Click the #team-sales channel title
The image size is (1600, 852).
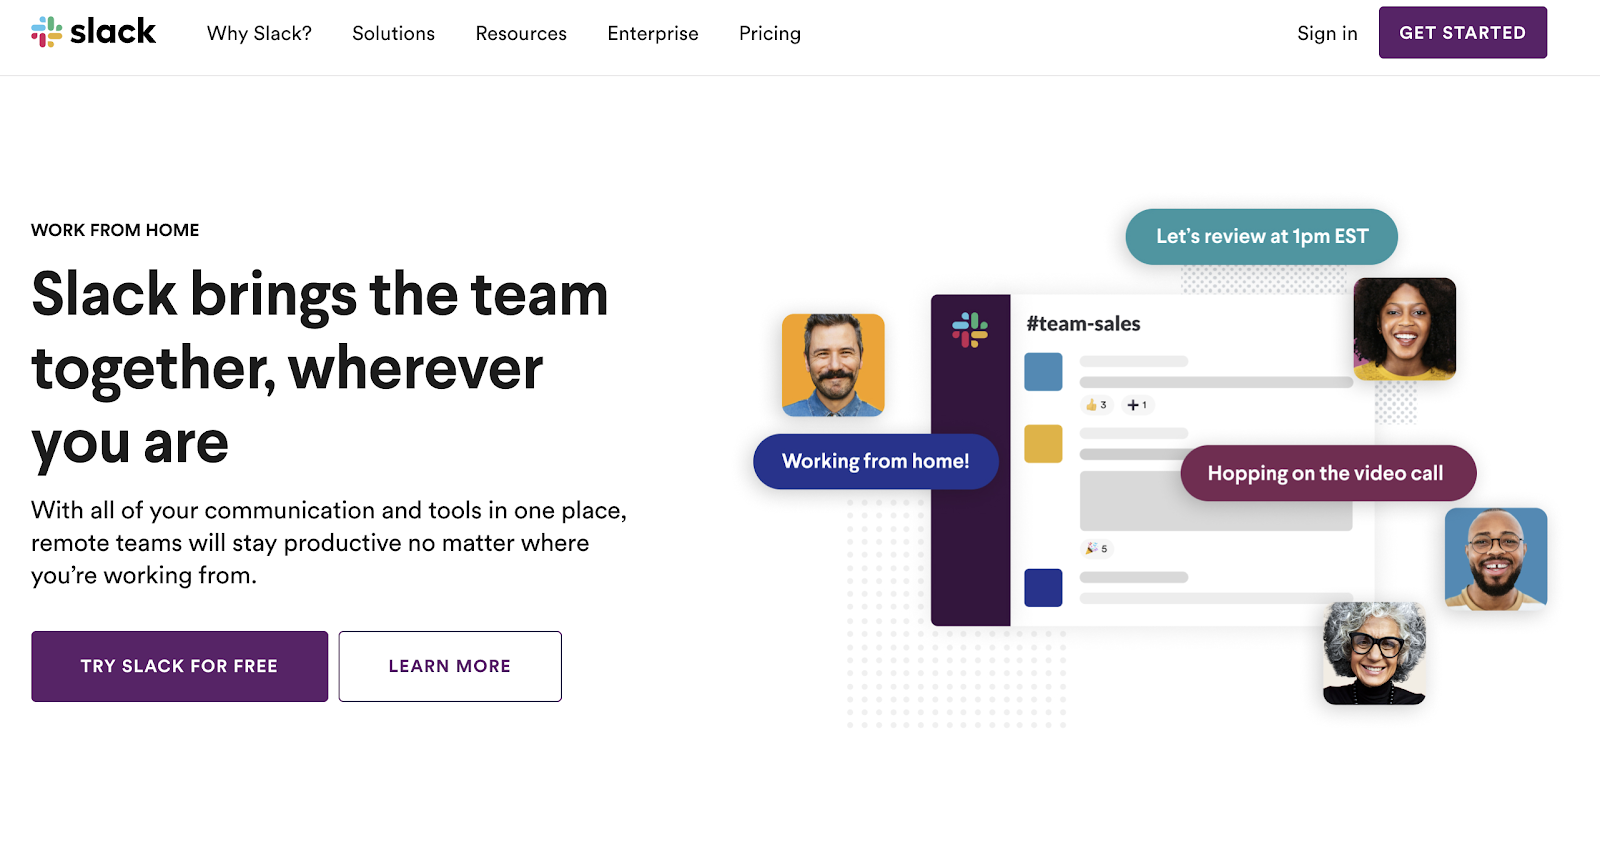[1083, 324]
